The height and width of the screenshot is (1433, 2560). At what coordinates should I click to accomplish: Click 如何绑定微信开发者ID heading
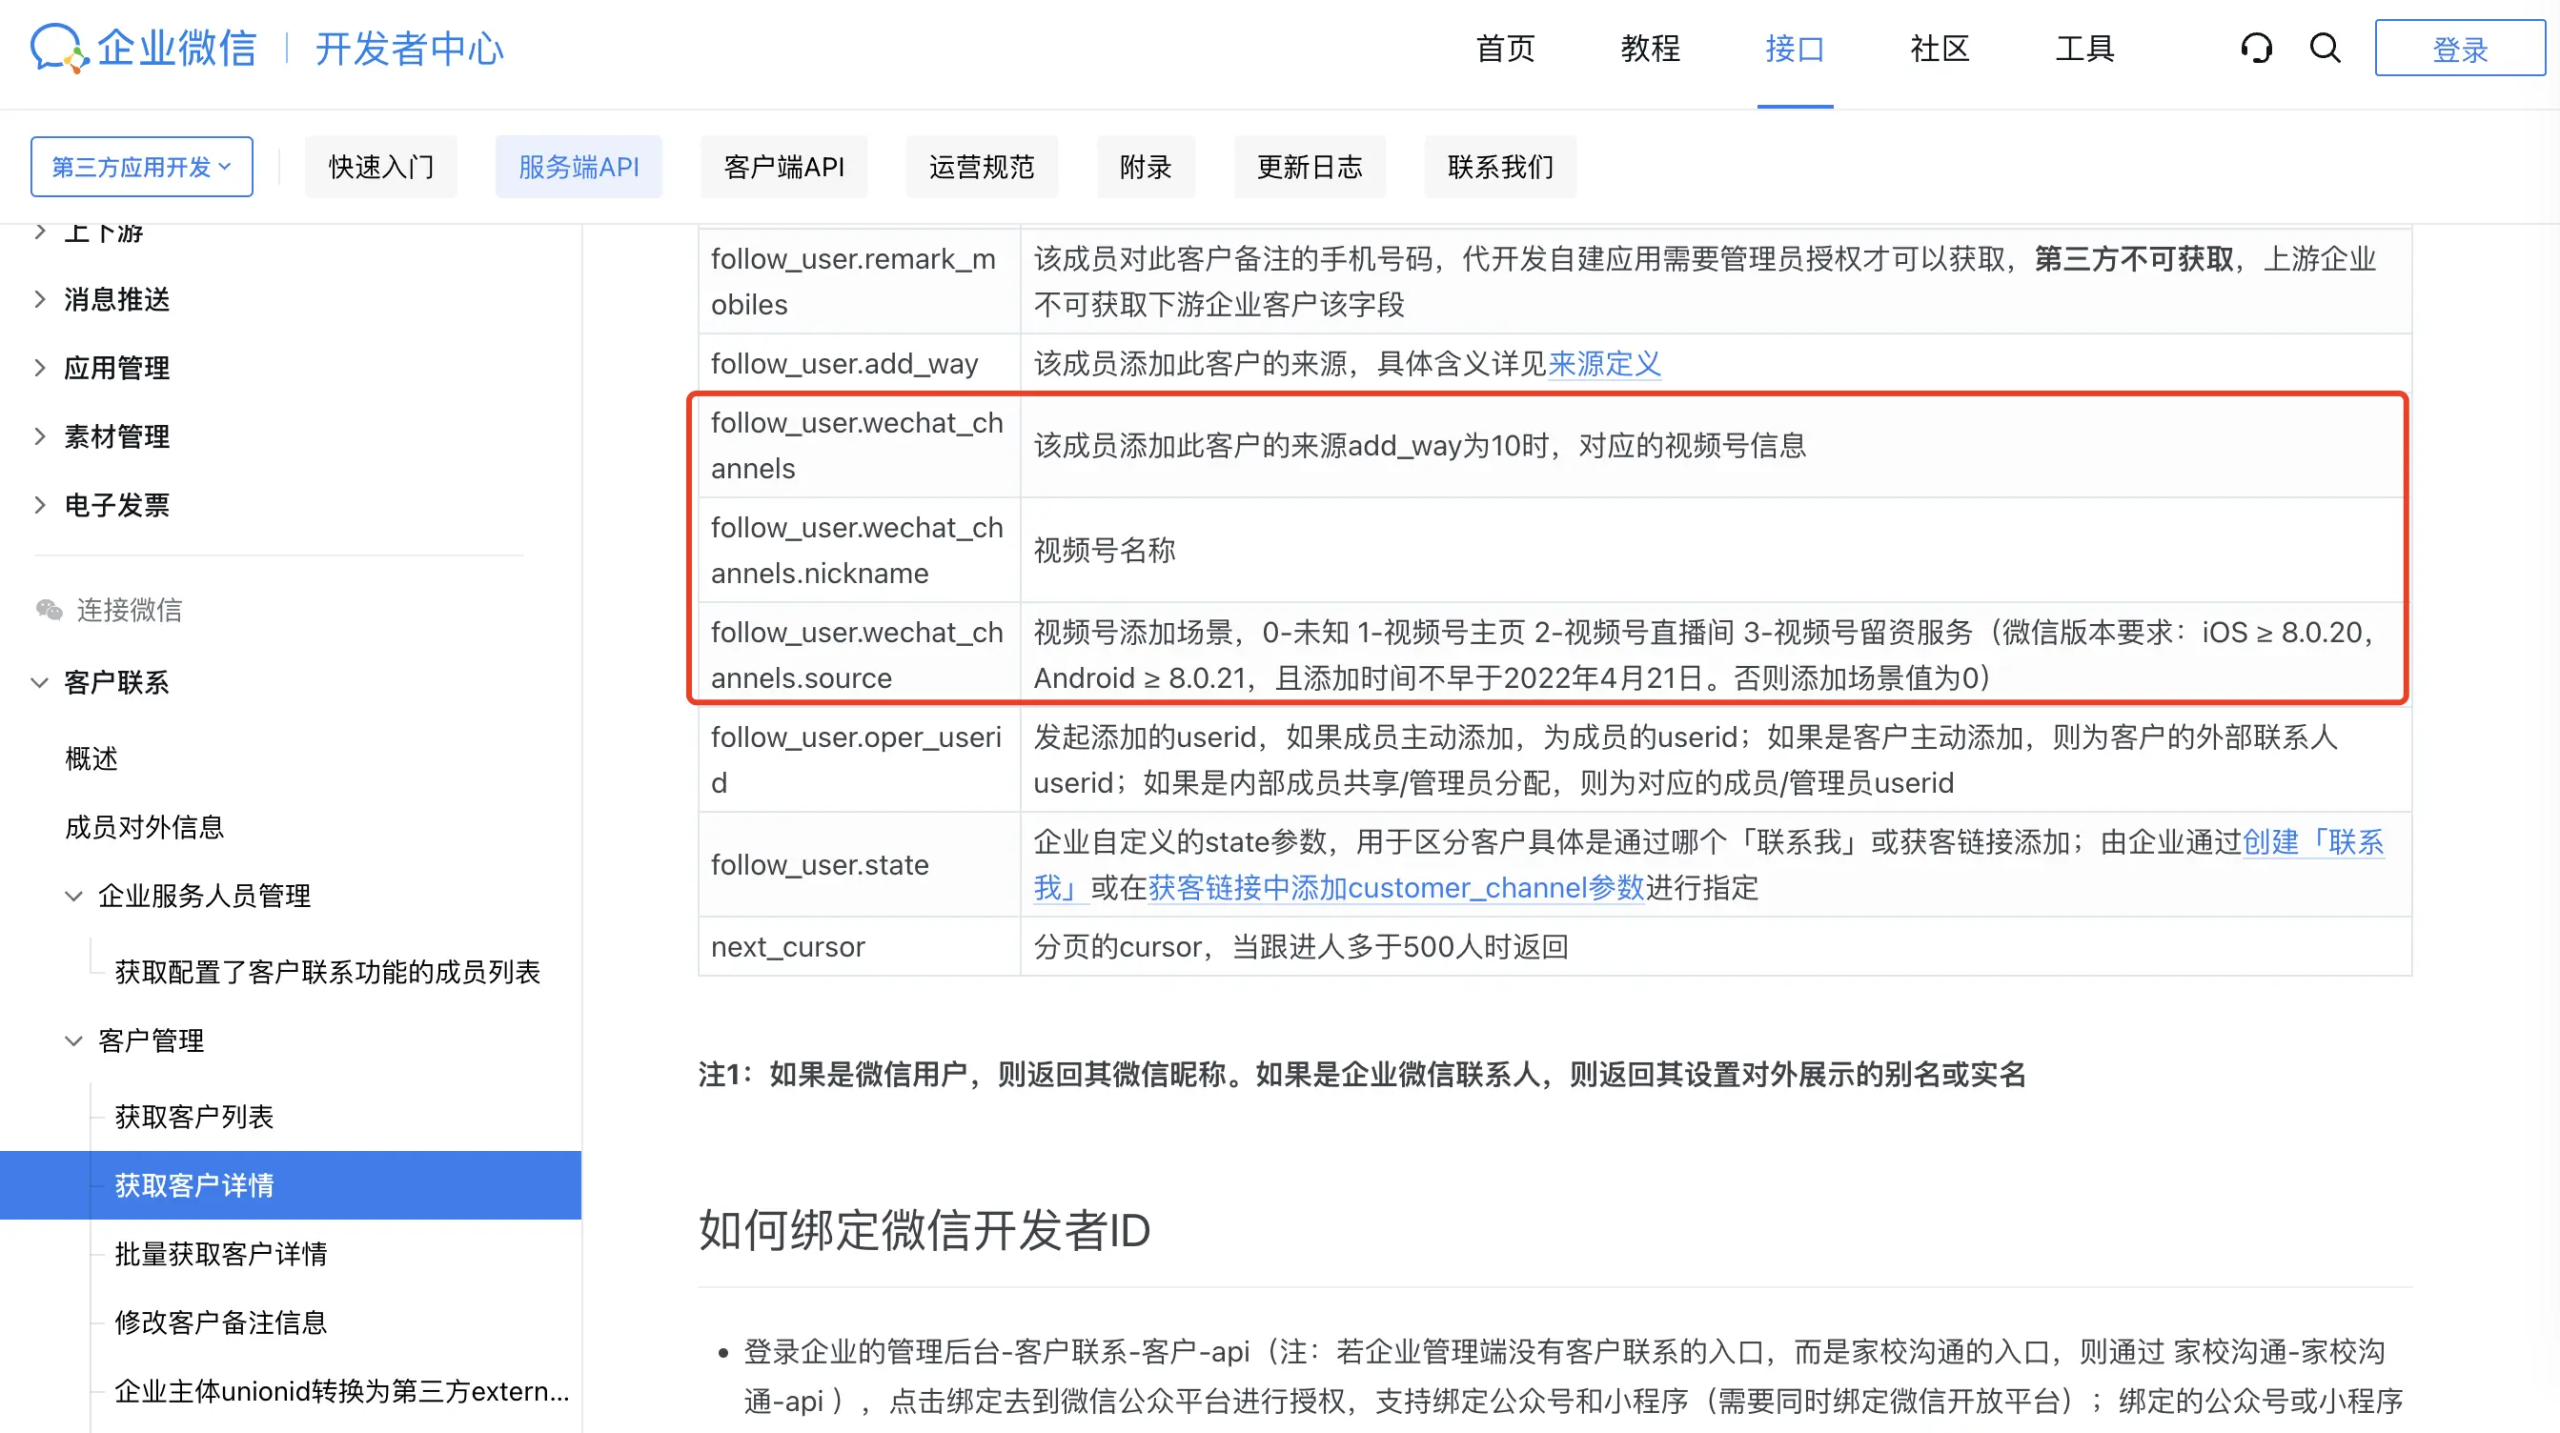click(924, 1230)
